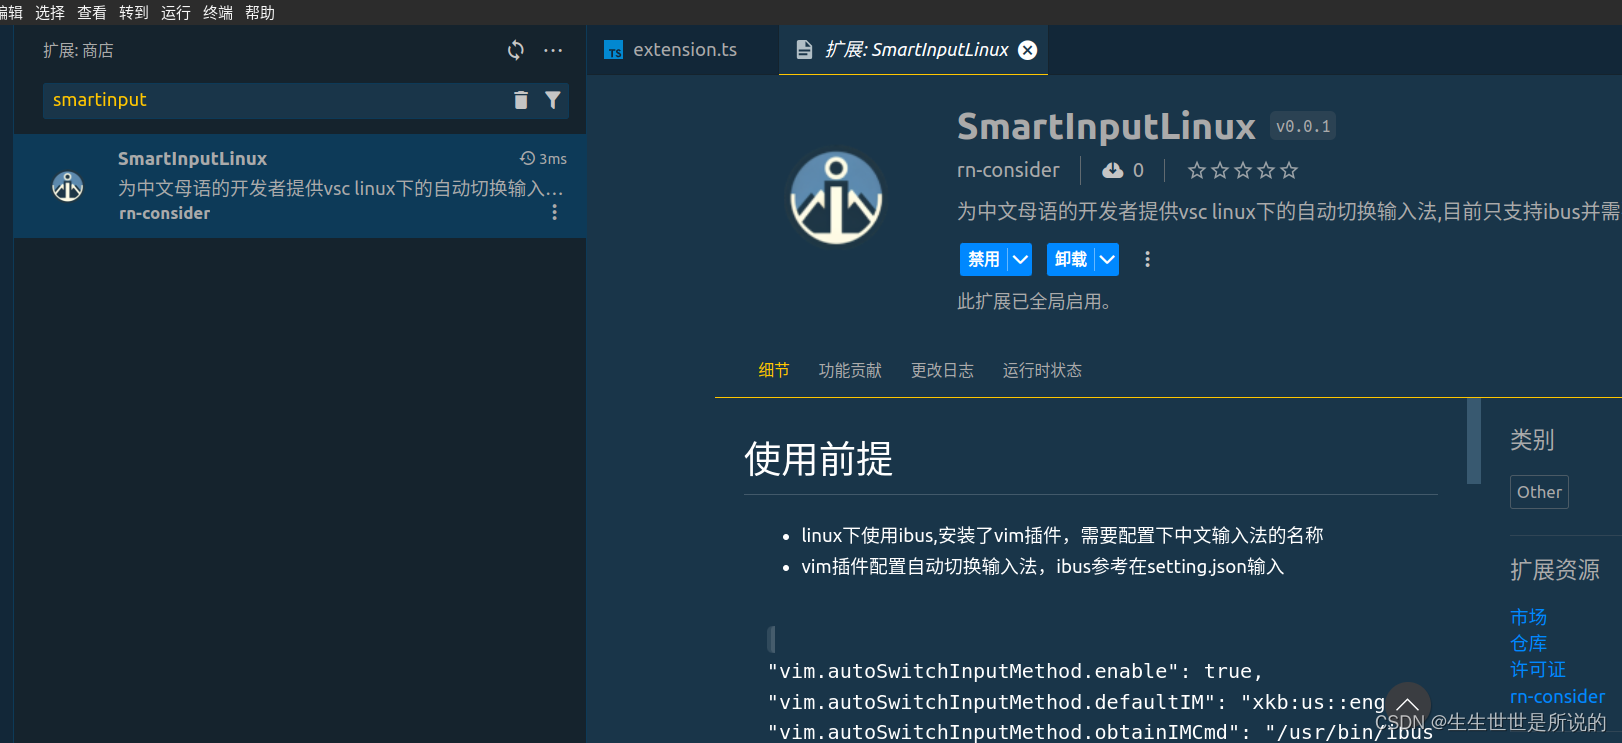Open the 运行时状态 tab
Viewport: 1622px width, 743px height.
click(1042, 370)
